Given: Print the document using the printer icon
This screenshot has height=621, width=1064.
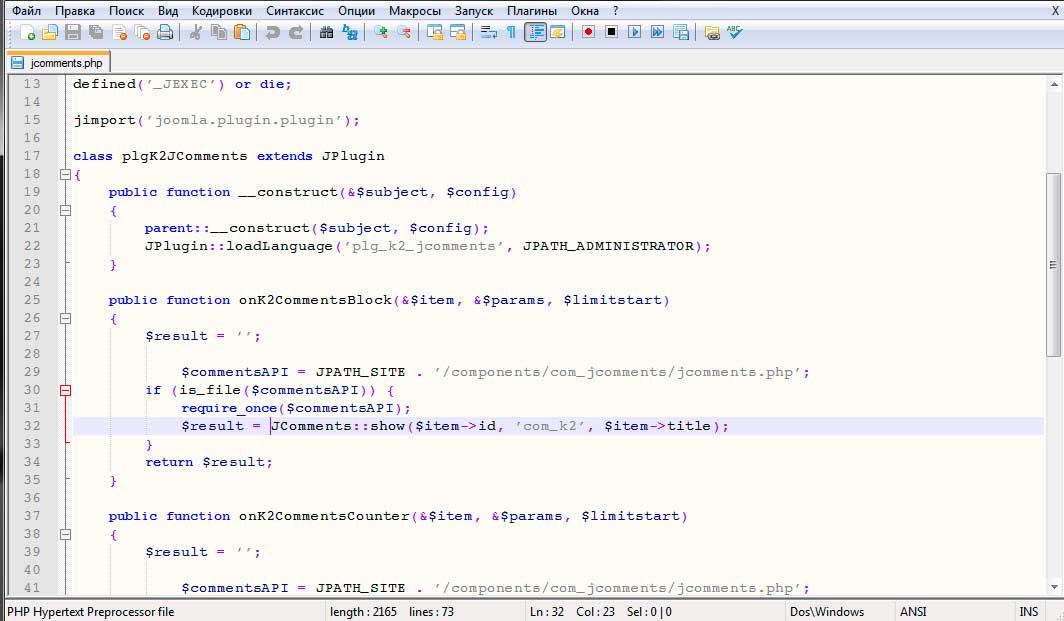Looking at the screenshot, I should point(165,32).
